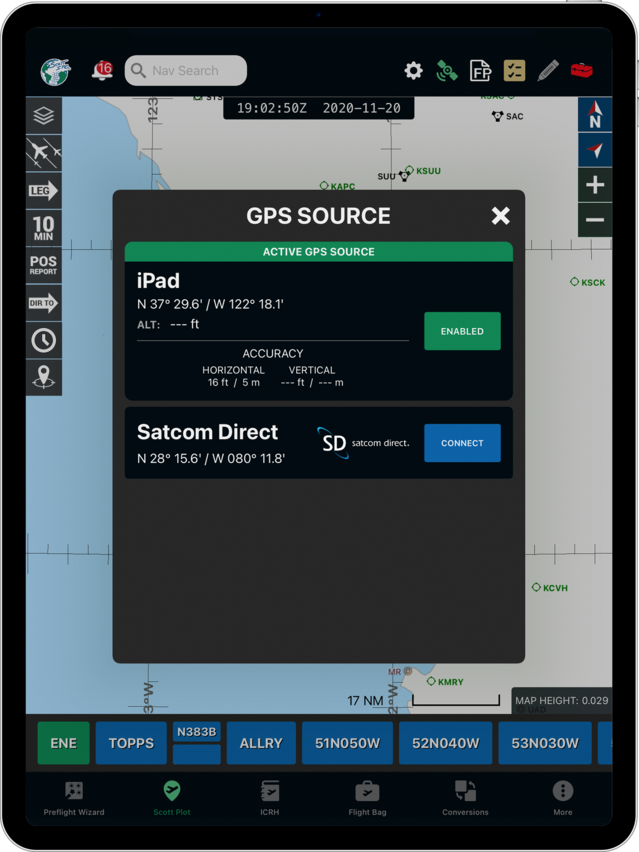639x852 pixels.
Task: Open the red toolbox icon
Action: tap(581, 71)
